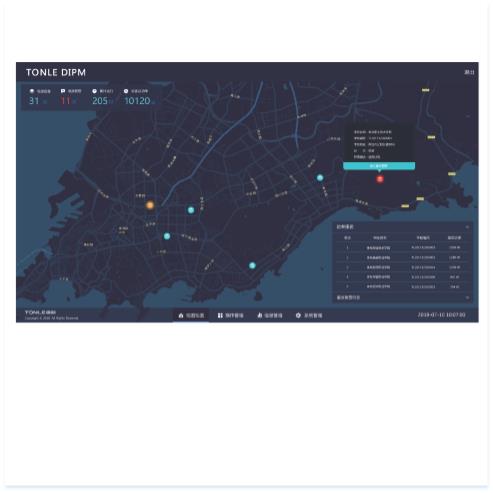Click the cyan marker left of red marker
The image size is (493, 493).
(x=320, y=178)
